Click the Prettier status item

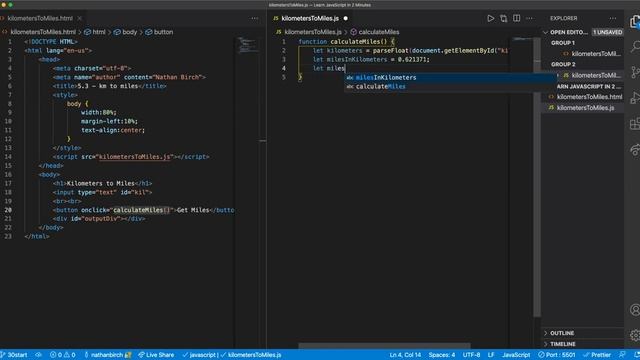click(597, 355)
